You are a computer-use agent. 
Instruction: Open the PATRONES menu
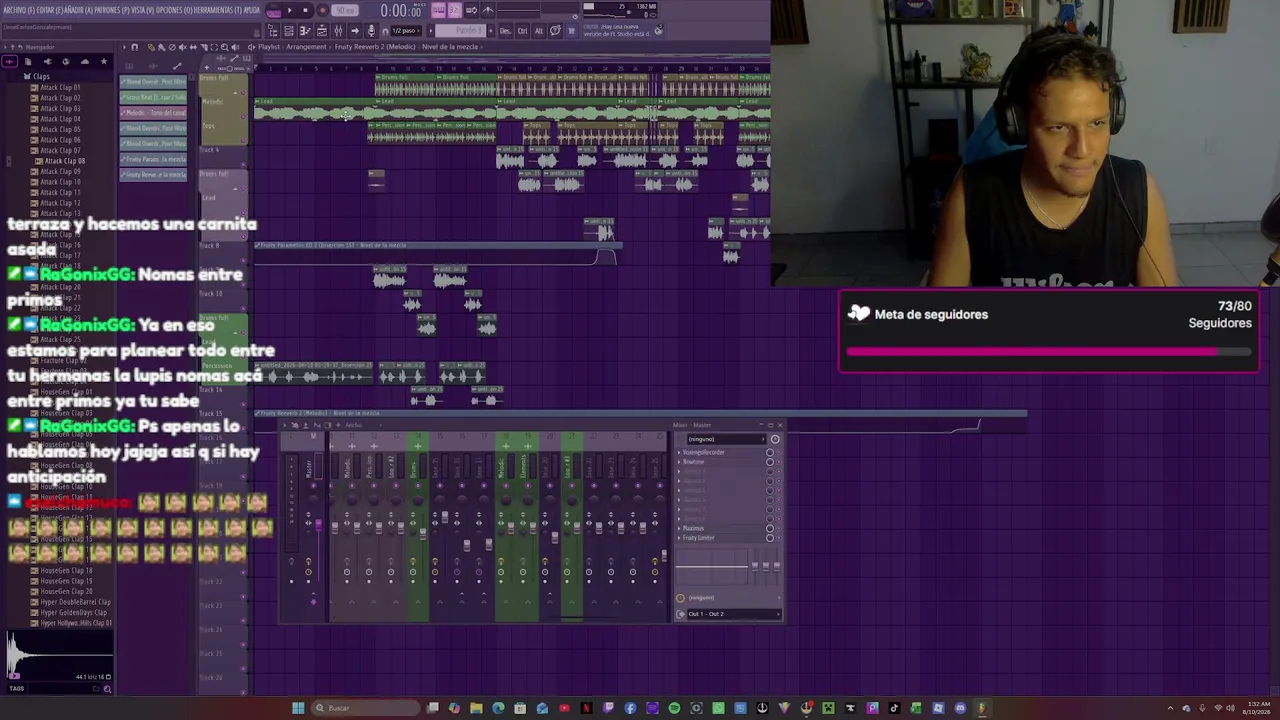tap(114, 11)
